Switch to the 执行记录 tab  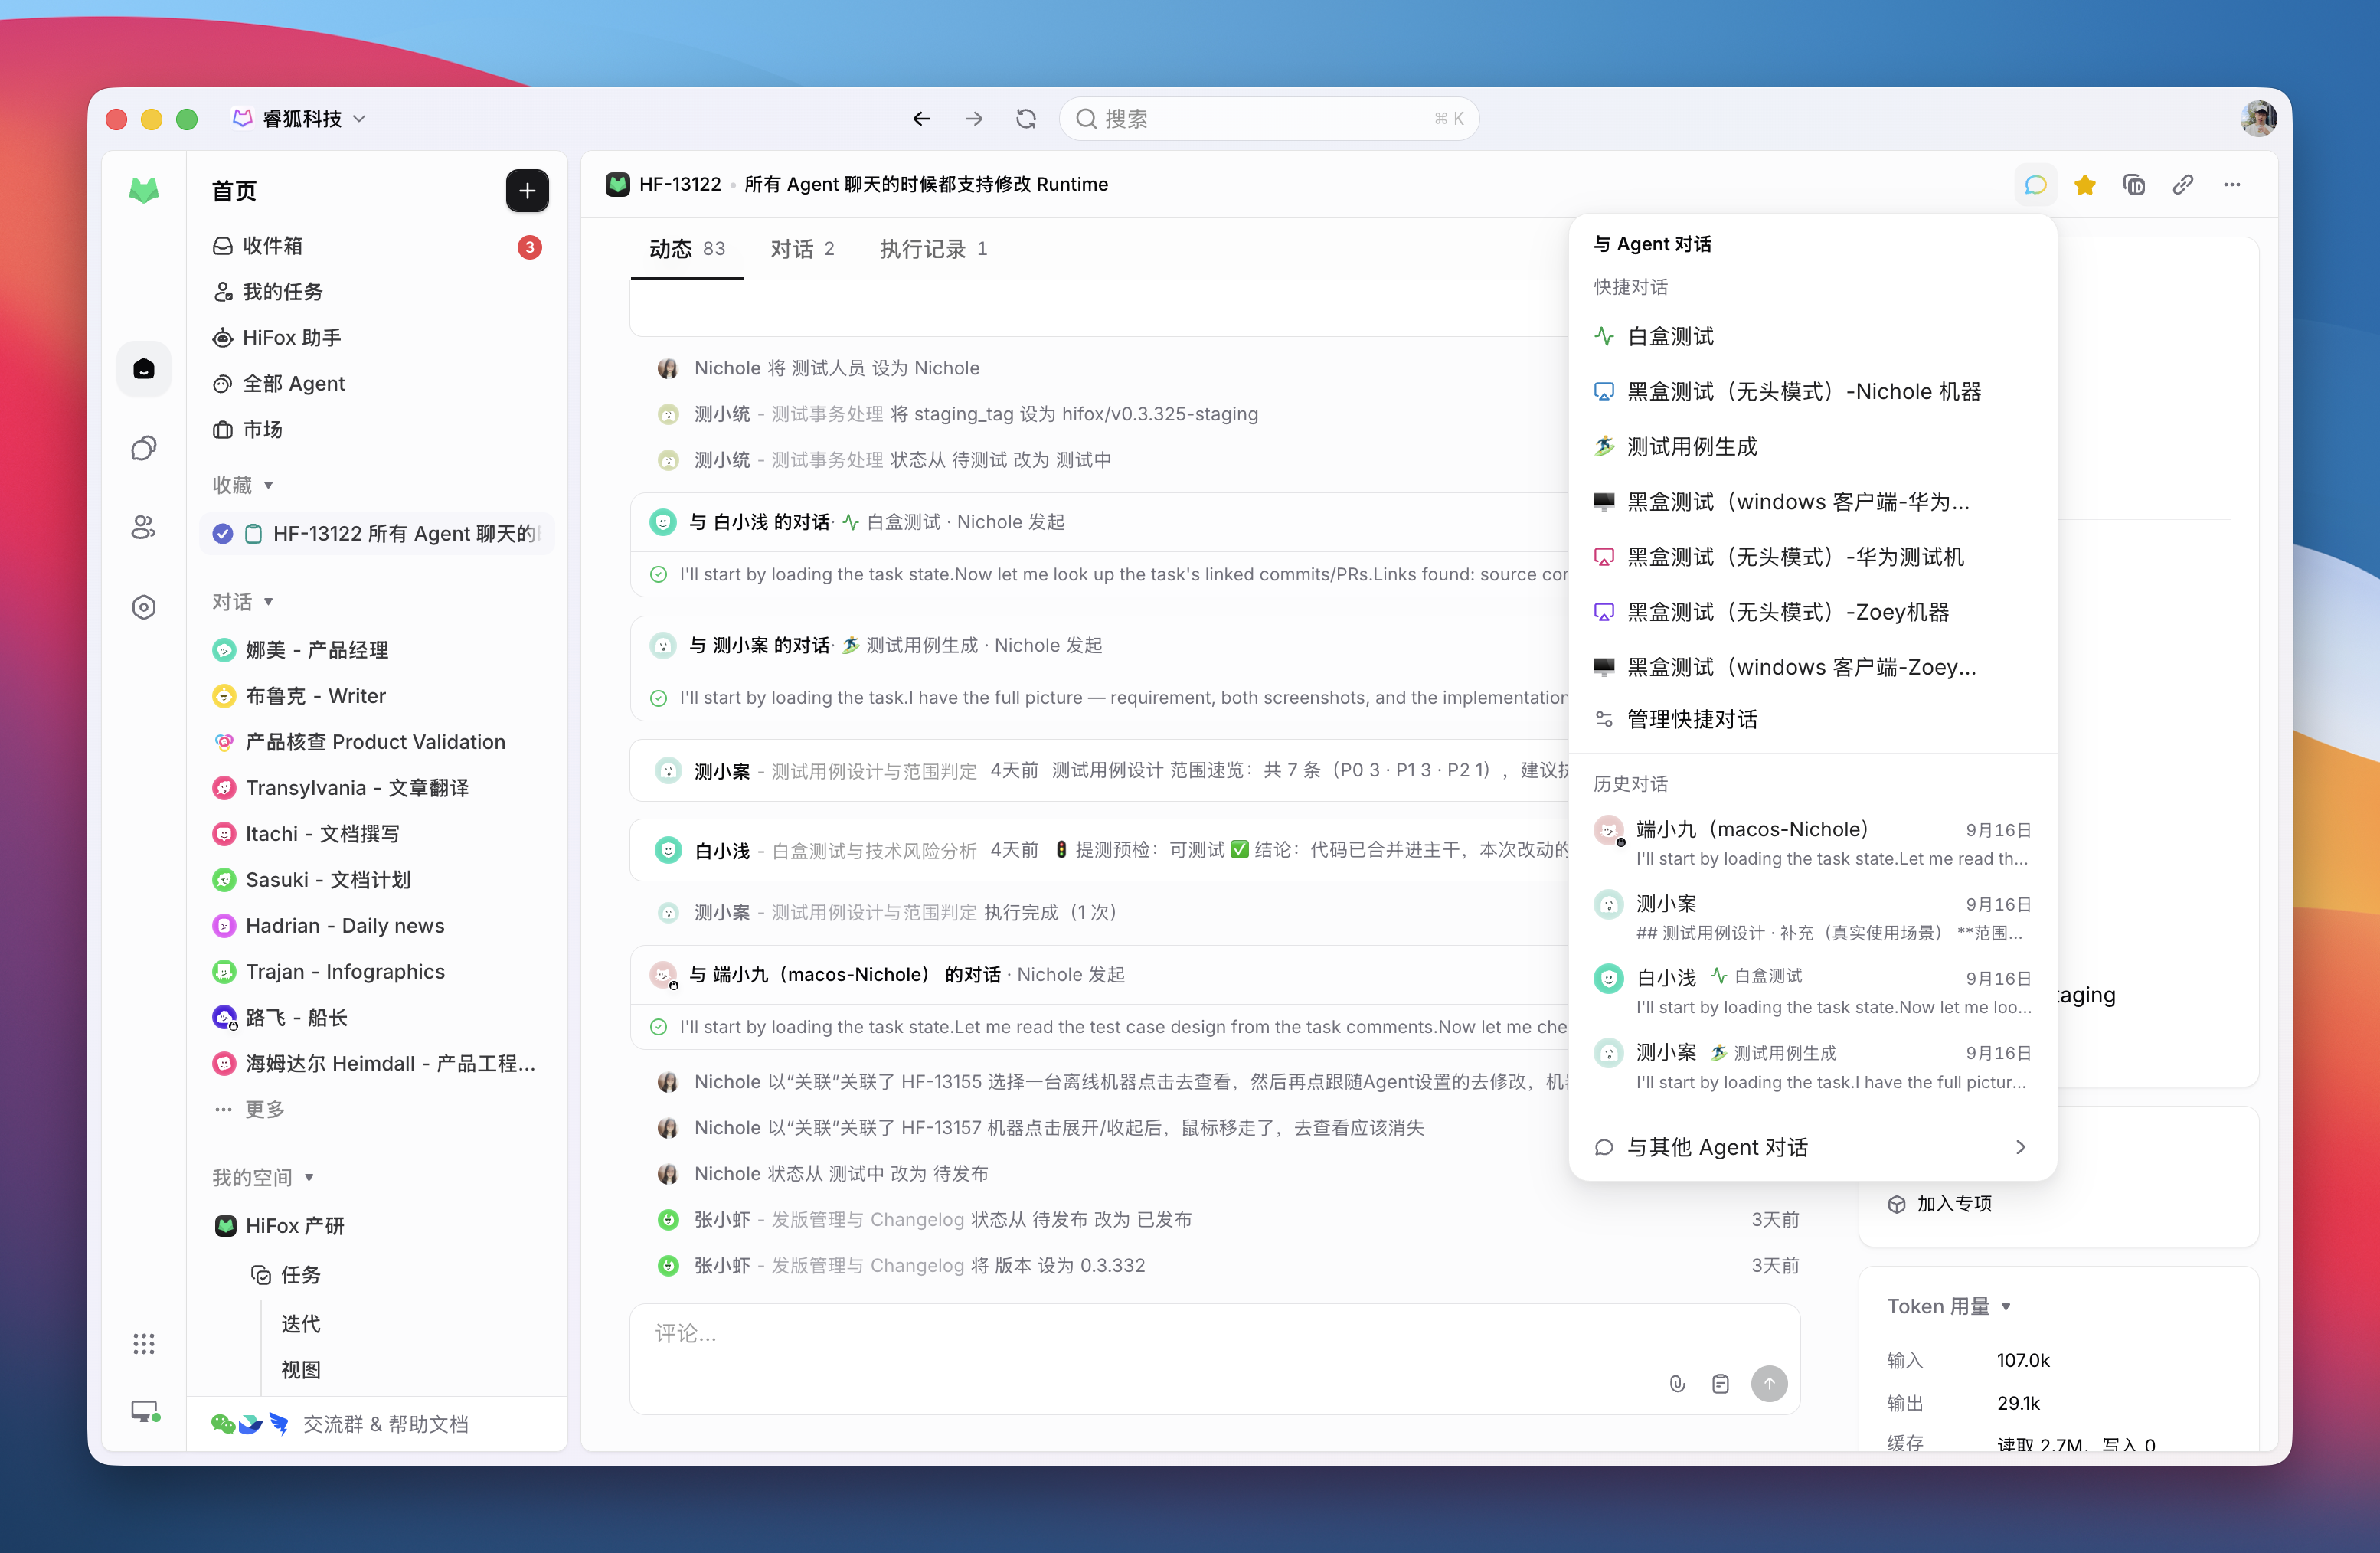[933, 249]
